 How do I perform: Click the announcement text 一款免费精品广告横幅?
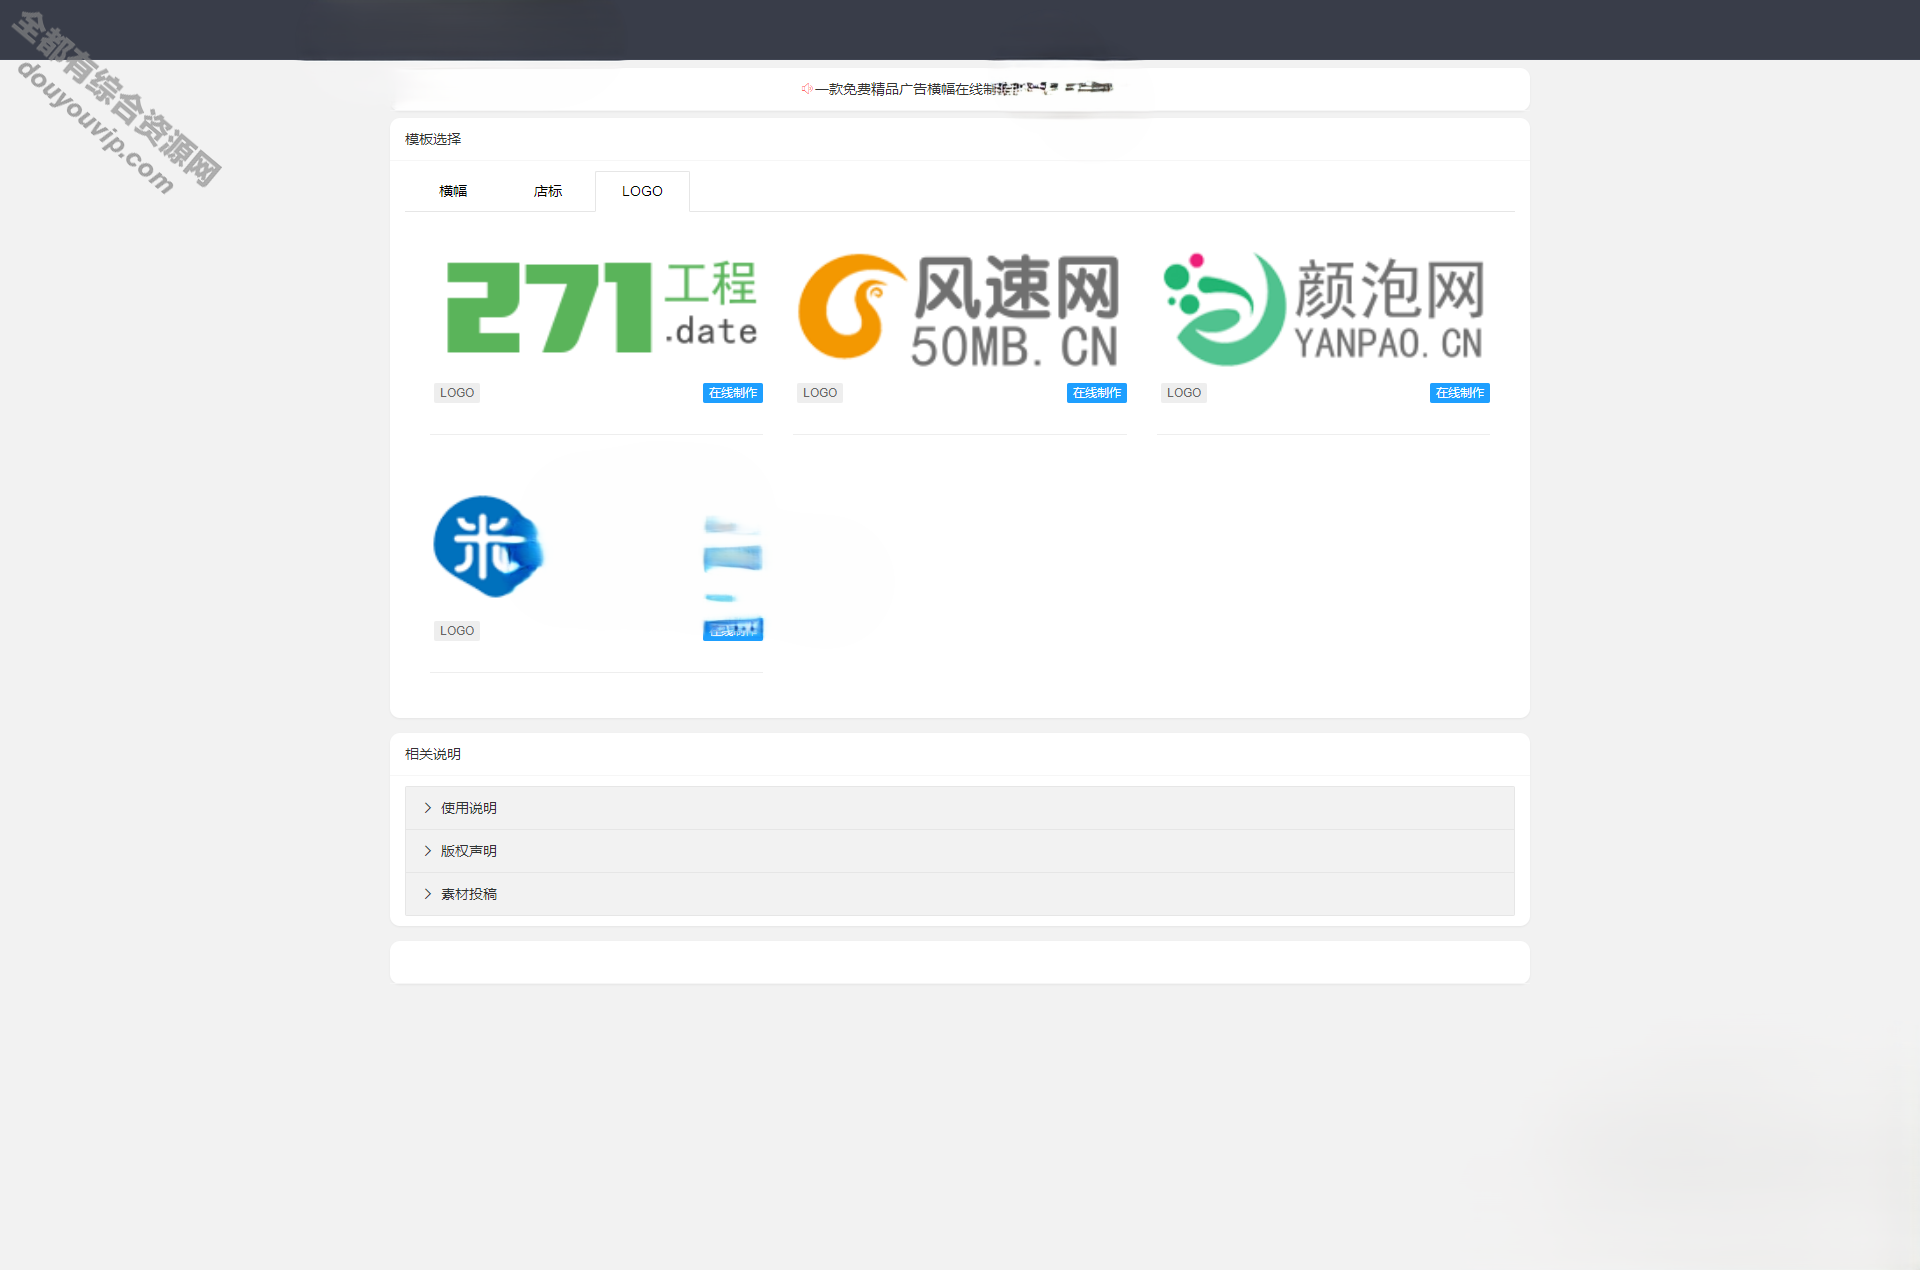(x=885, y=89)
